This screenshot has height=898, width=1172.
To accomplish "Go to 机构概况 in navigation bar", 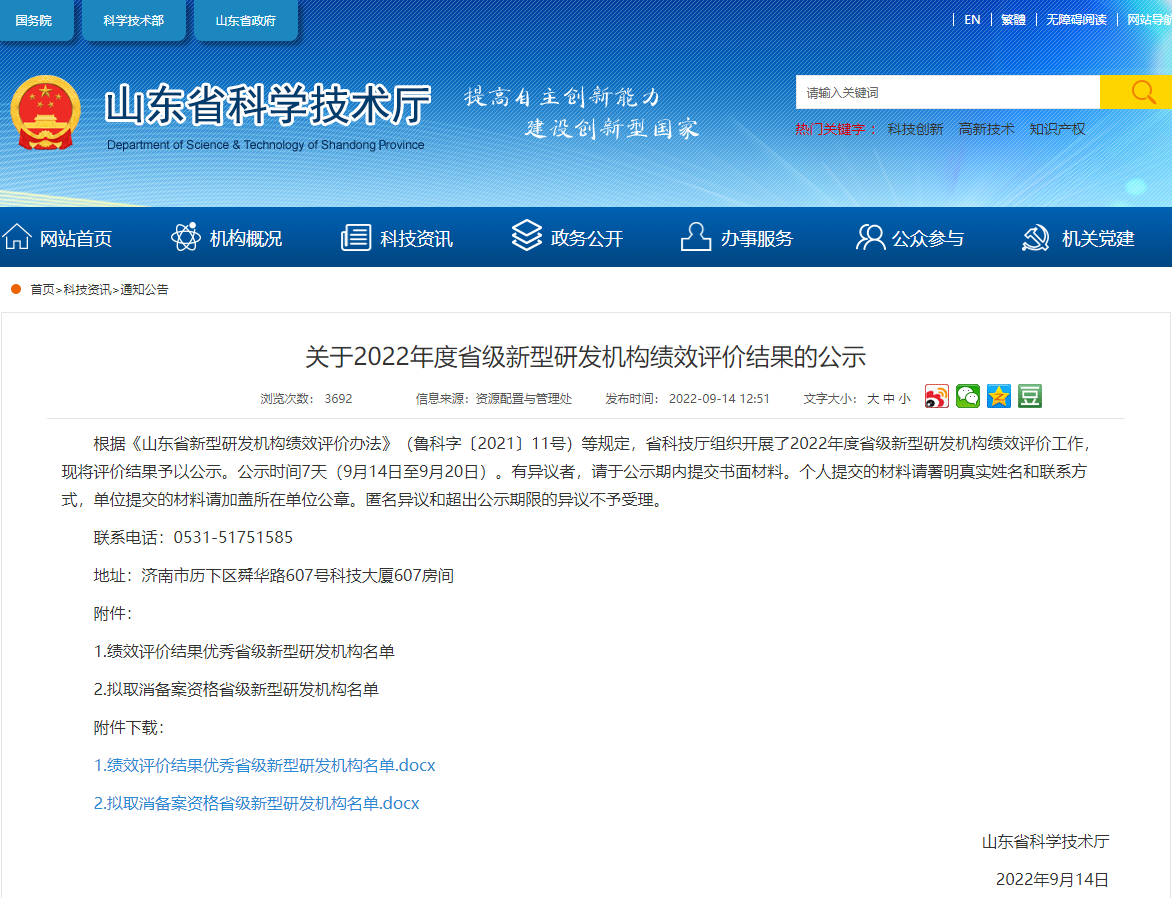I will pyautogui.click(x=227, y=238).
